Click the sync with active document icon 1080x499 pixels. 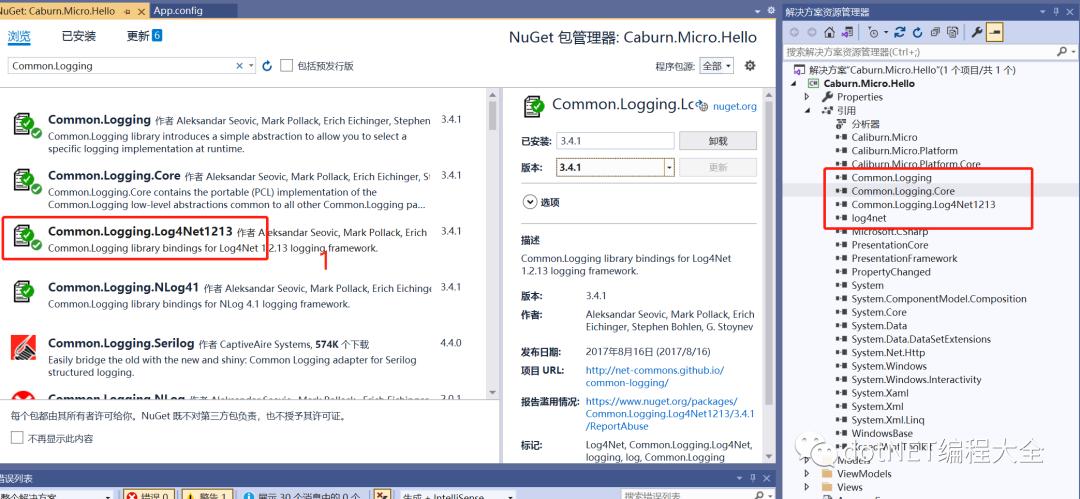[x=900, y=32]
